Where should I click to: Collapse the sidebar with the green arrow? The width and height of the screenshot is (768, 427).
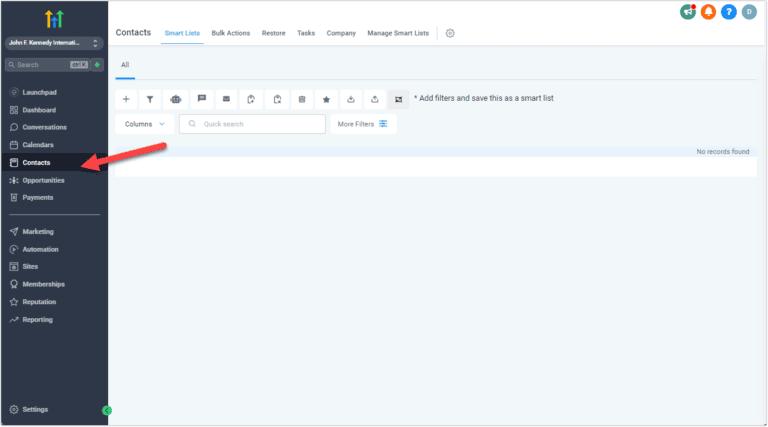coord(107,410)
